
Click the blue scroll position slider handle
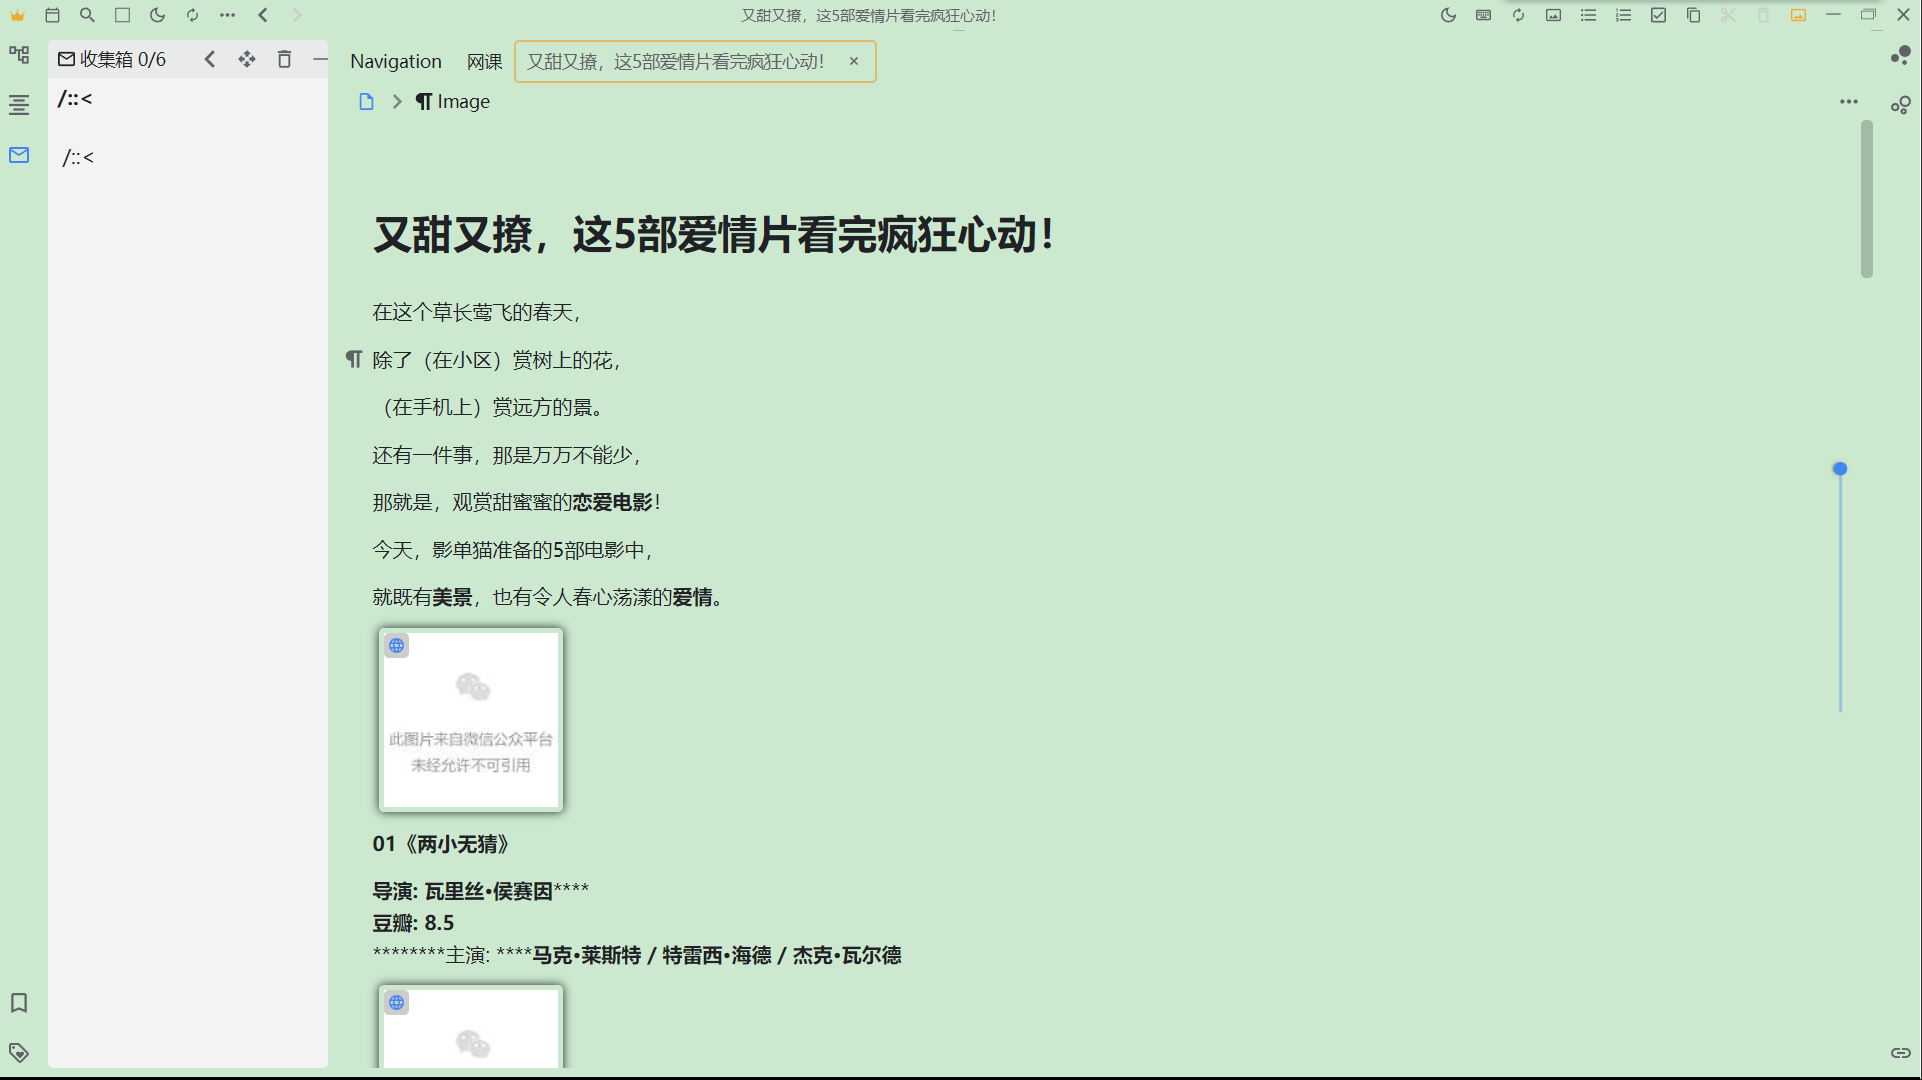[x=1840, y=468]
